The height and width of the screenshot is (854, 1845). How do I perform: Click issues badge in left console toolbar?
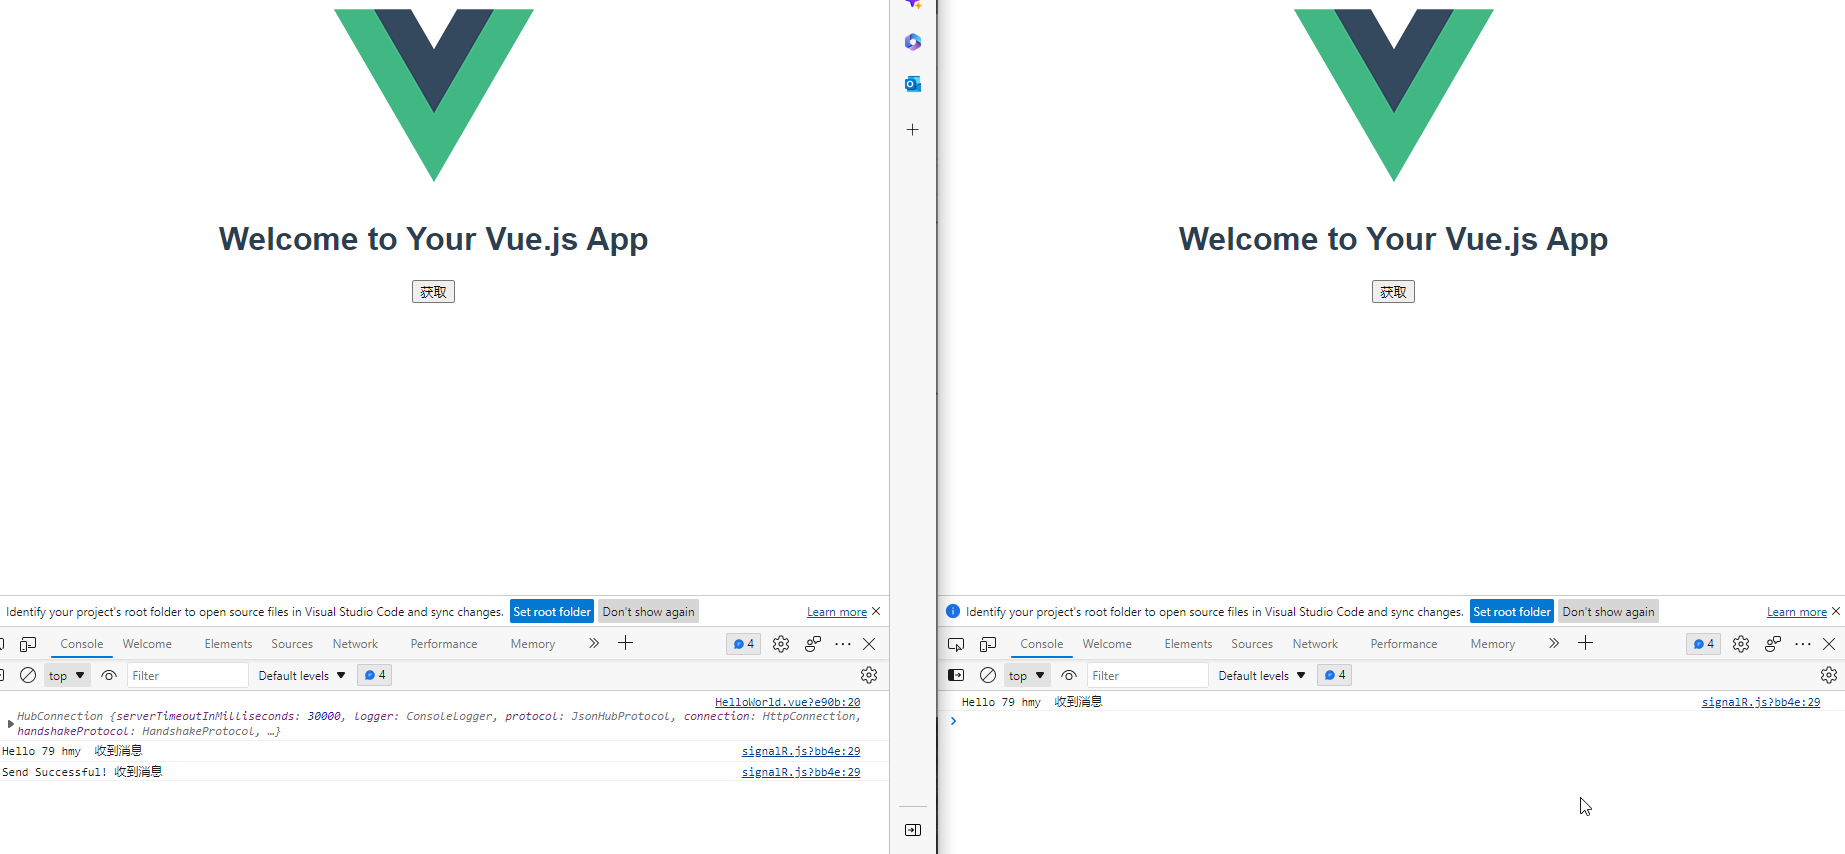(374, 675)
